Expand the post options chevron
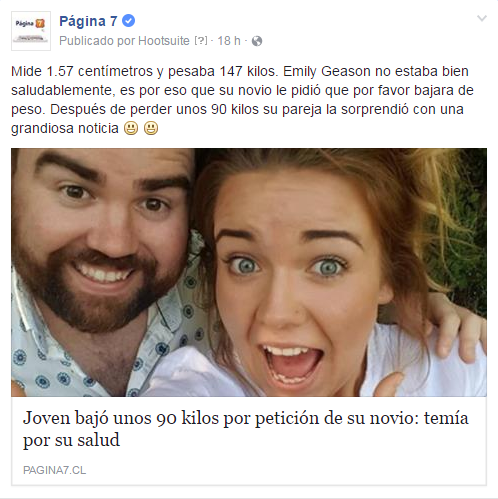The image size is (498, 499). coord(482,18)
